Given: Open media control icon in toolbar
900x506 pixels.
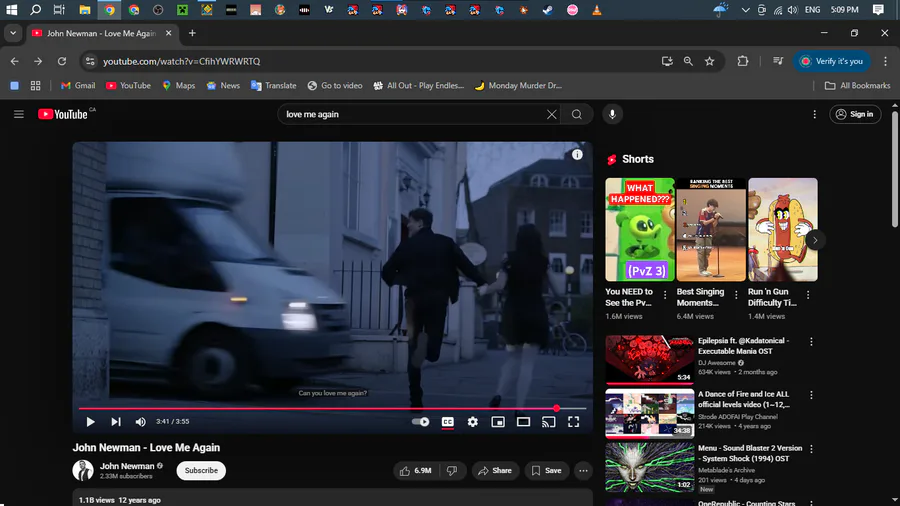Looking at the screenshot, I should pos(778,61).
